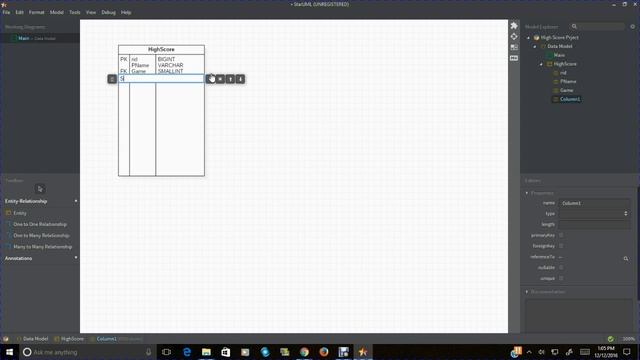Viewport: 640px width, 360px height.
Task: Open the View menu
Action: [x=91, y=12]
